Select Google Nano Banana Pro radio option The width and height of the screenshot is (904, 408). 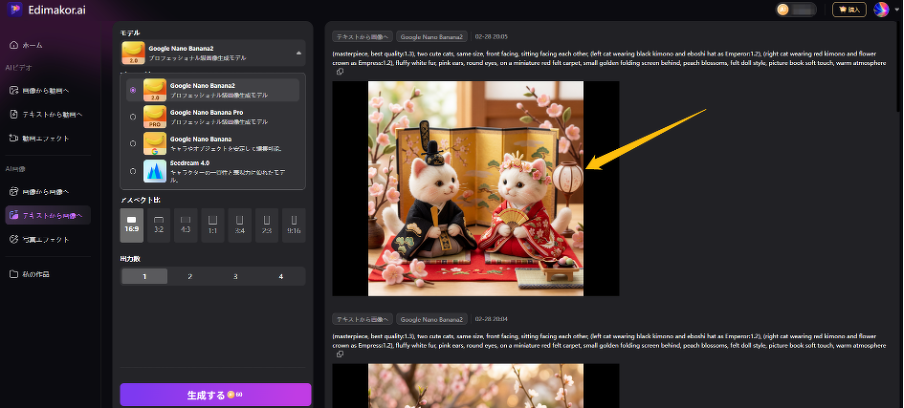pyautogui.click(x=133, y=117)
